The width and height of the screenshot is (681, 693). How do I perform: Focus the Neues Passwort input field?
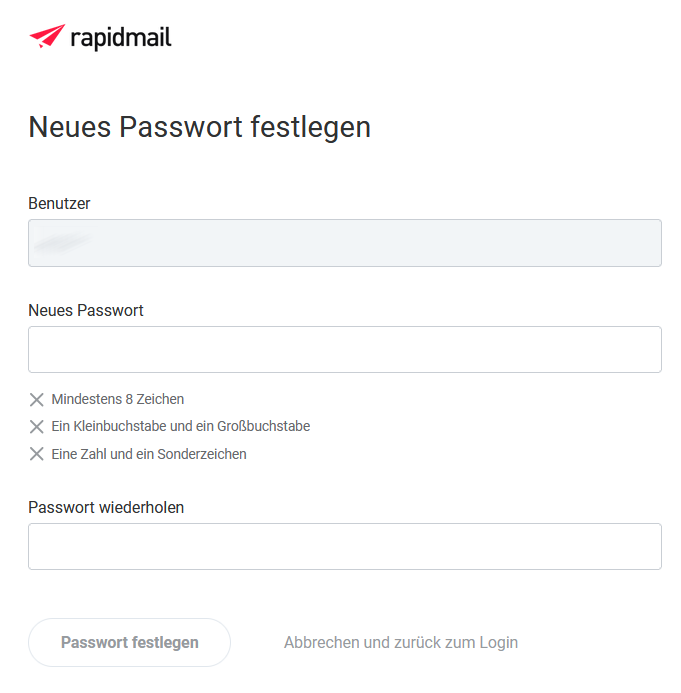(345, 350)
